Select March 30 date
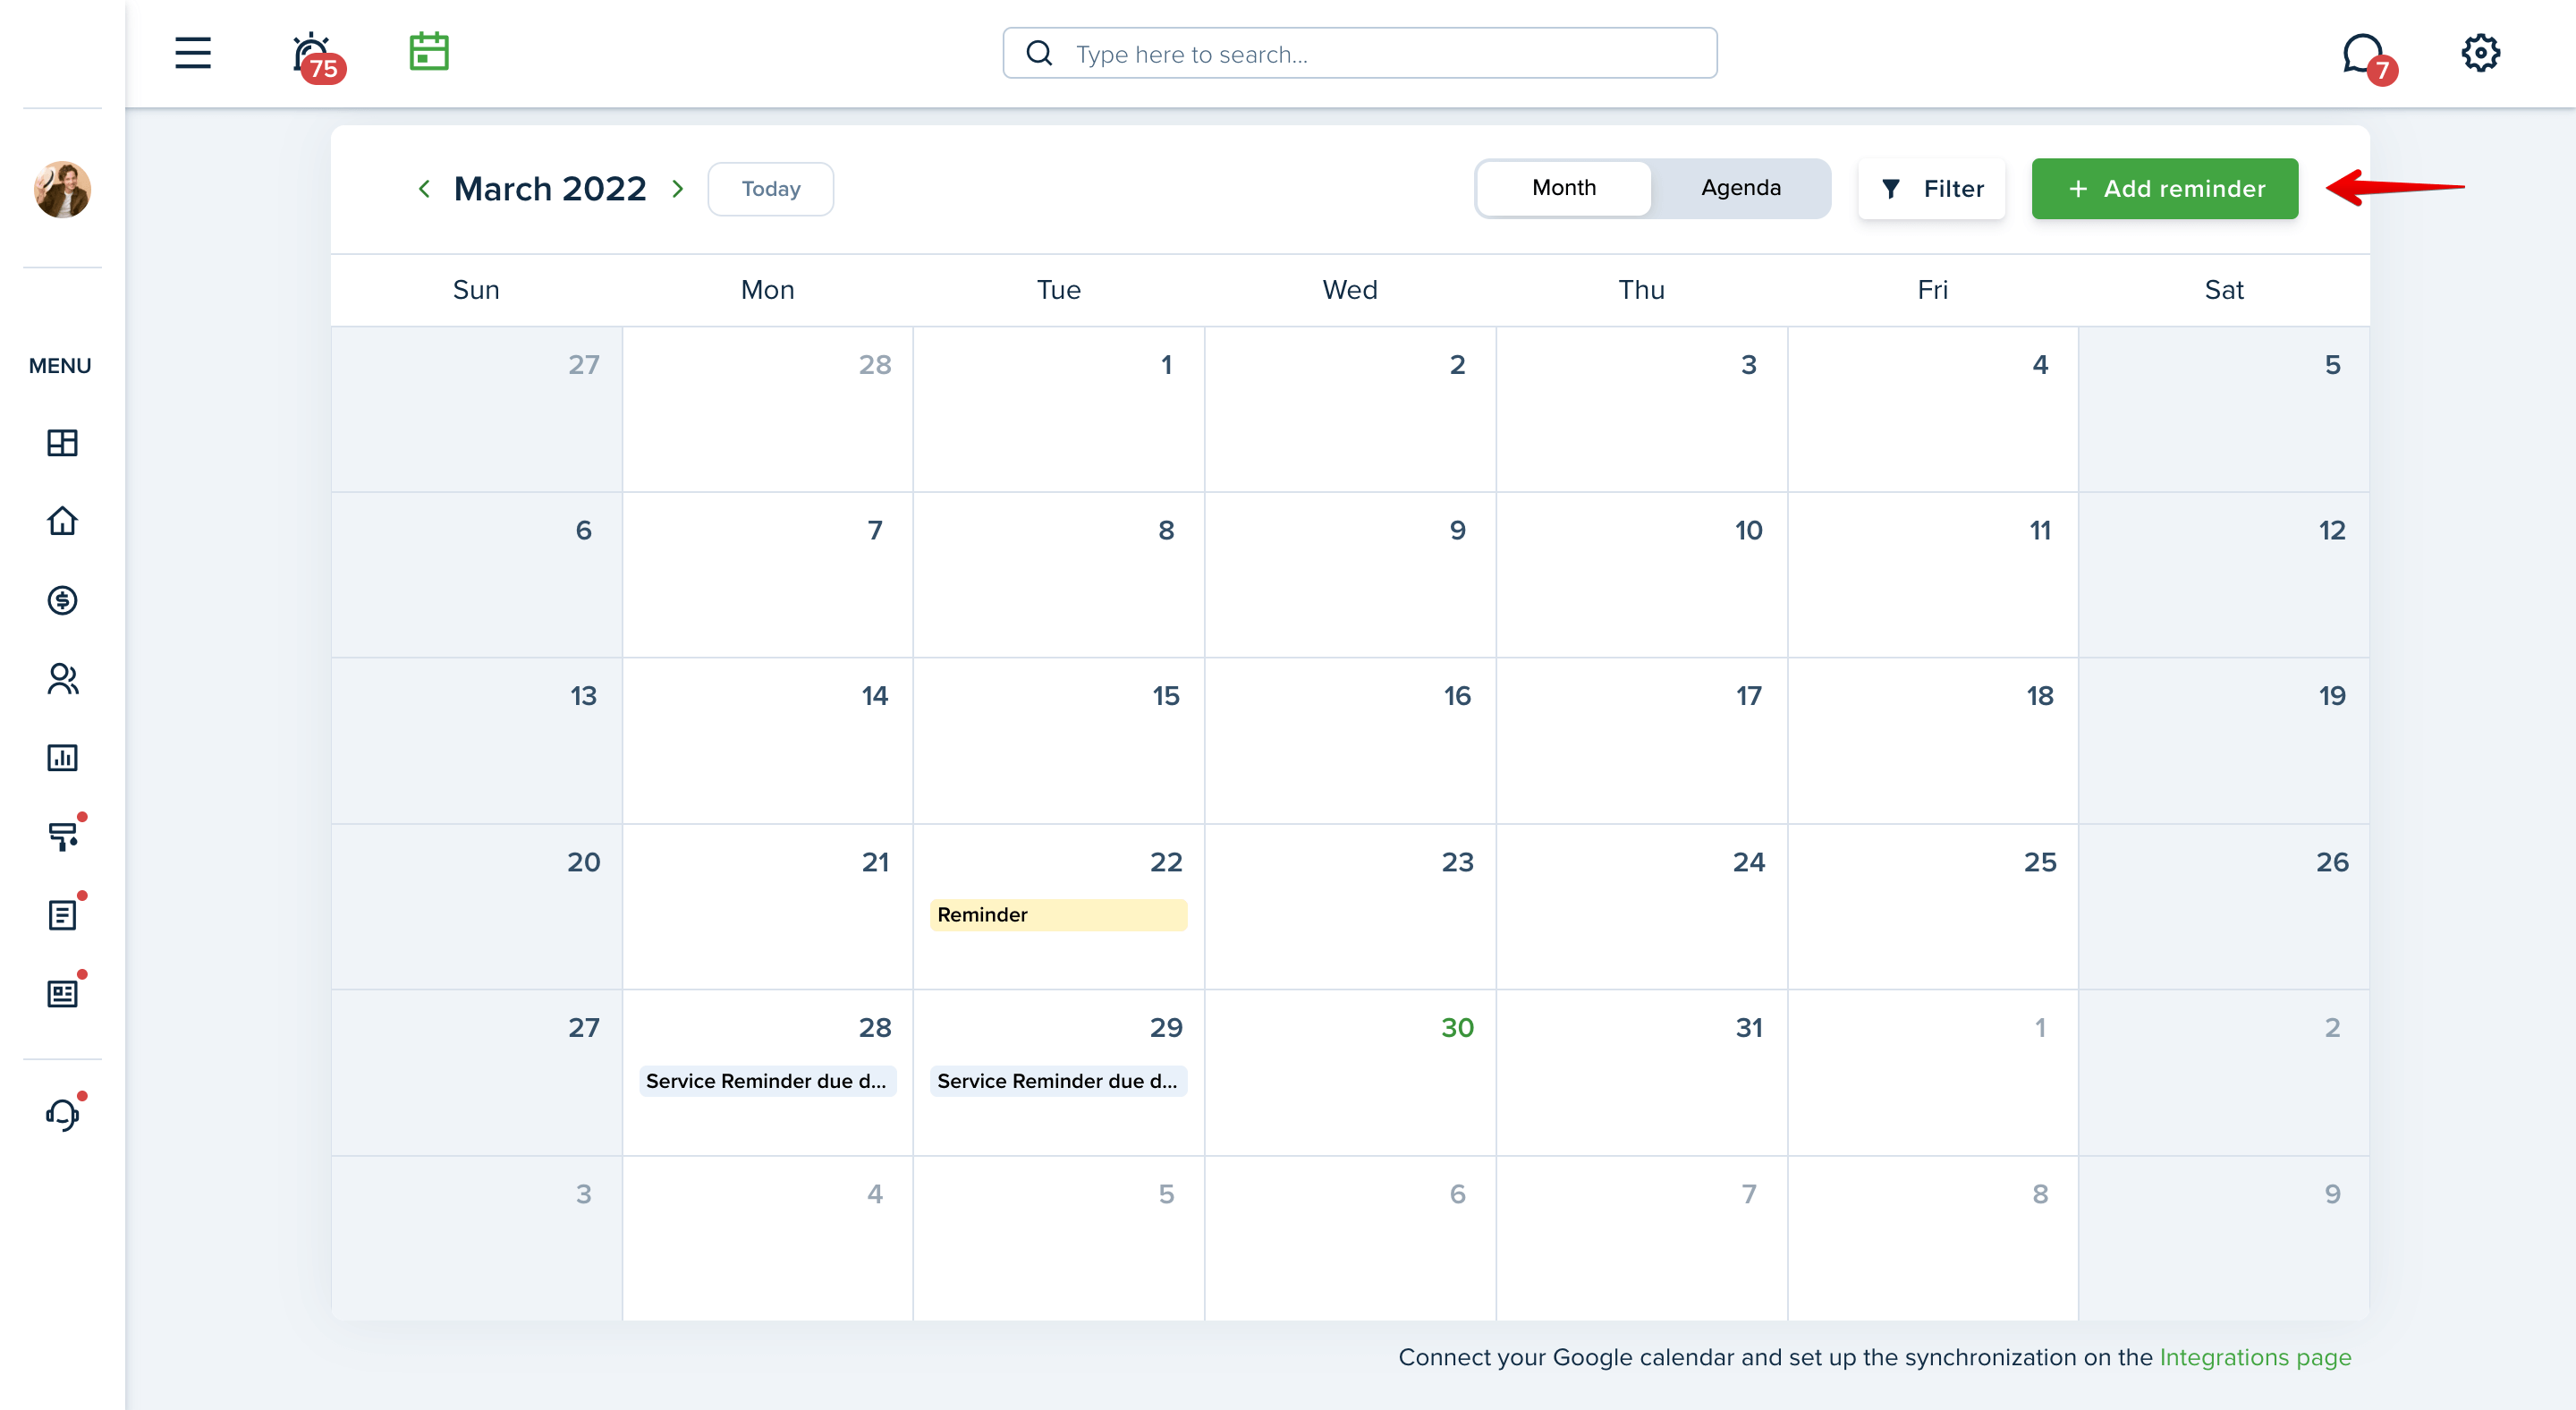 pyautogui.click(x=1350, y=1073)
